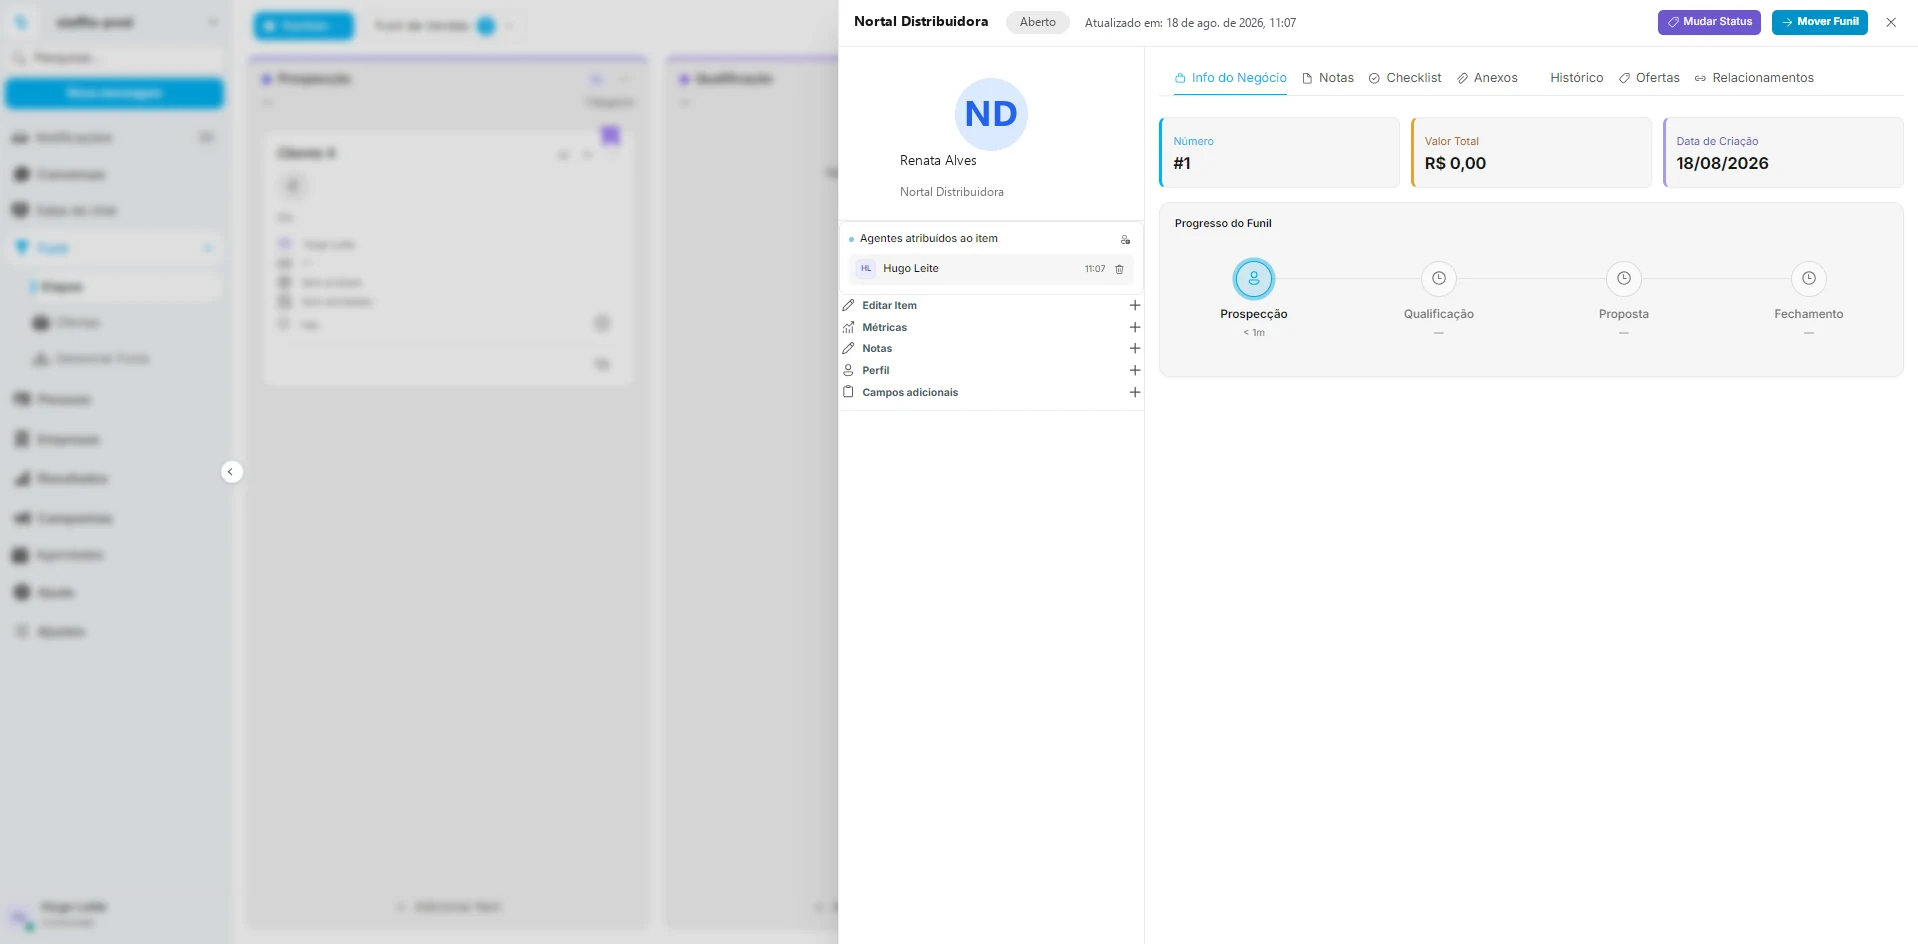Close the Nortal Distribuidora detail panel

1891,22
